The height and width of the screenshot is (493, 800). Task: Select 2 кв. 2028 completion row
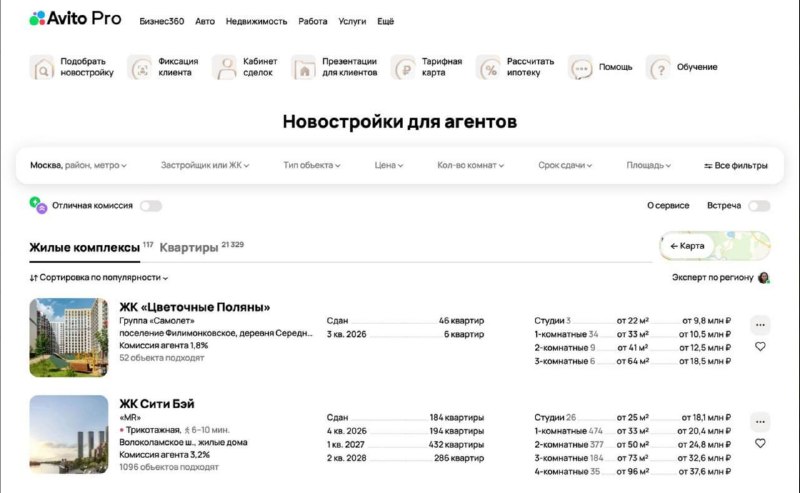click(x=406, y=458)
